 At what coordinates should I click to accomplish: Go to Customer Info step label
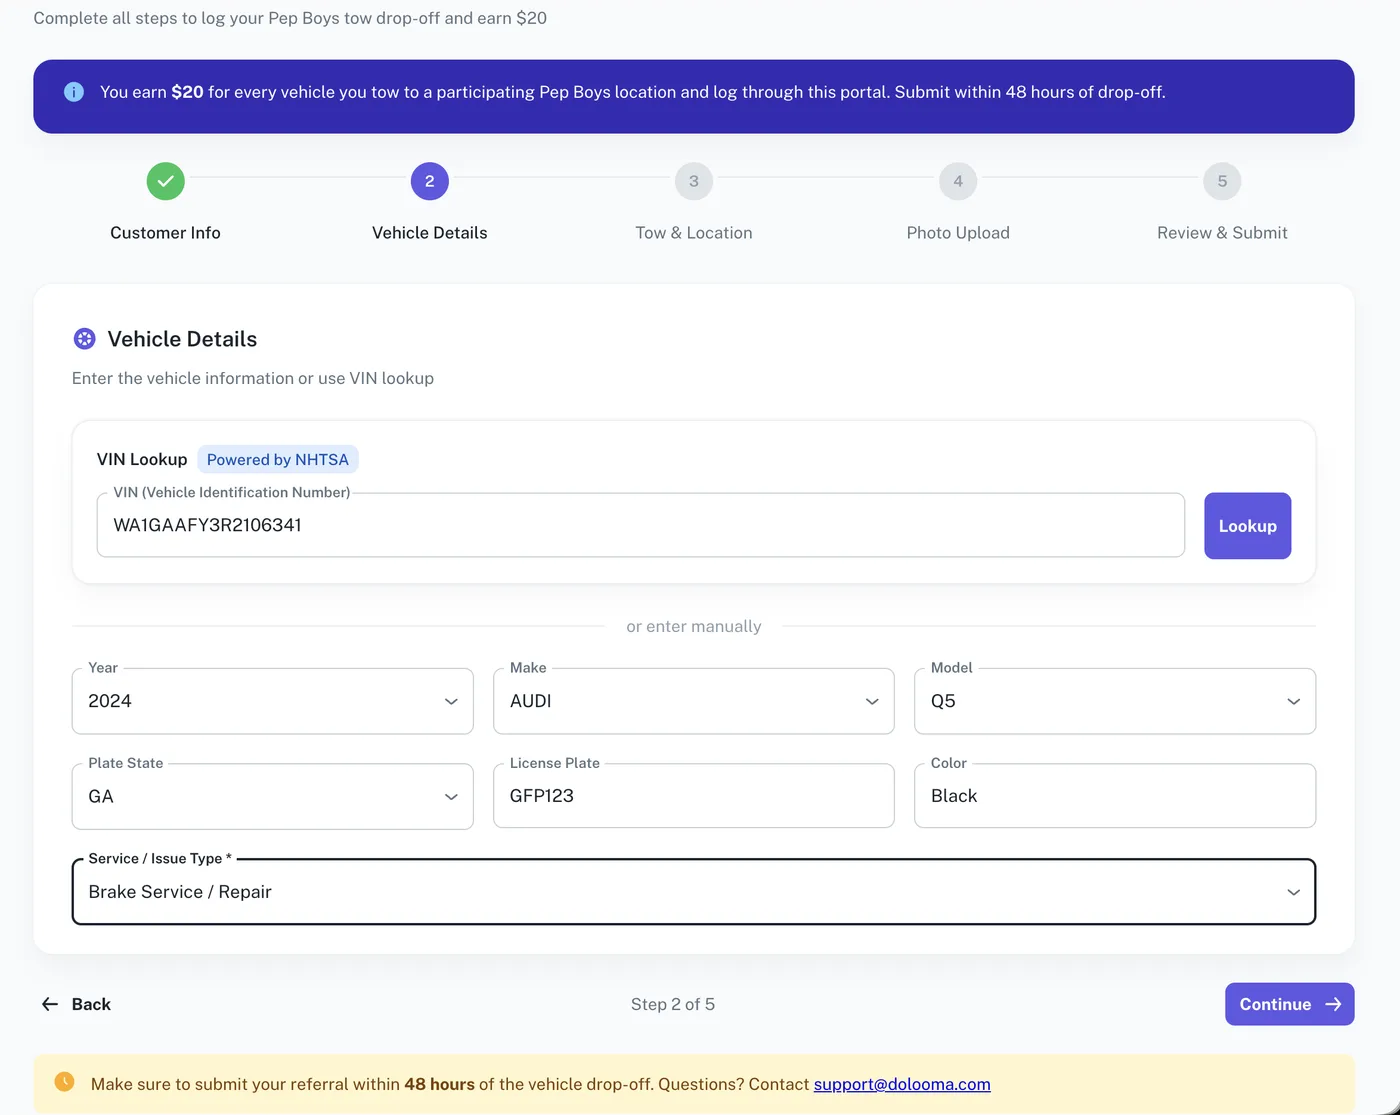[165, 233]
